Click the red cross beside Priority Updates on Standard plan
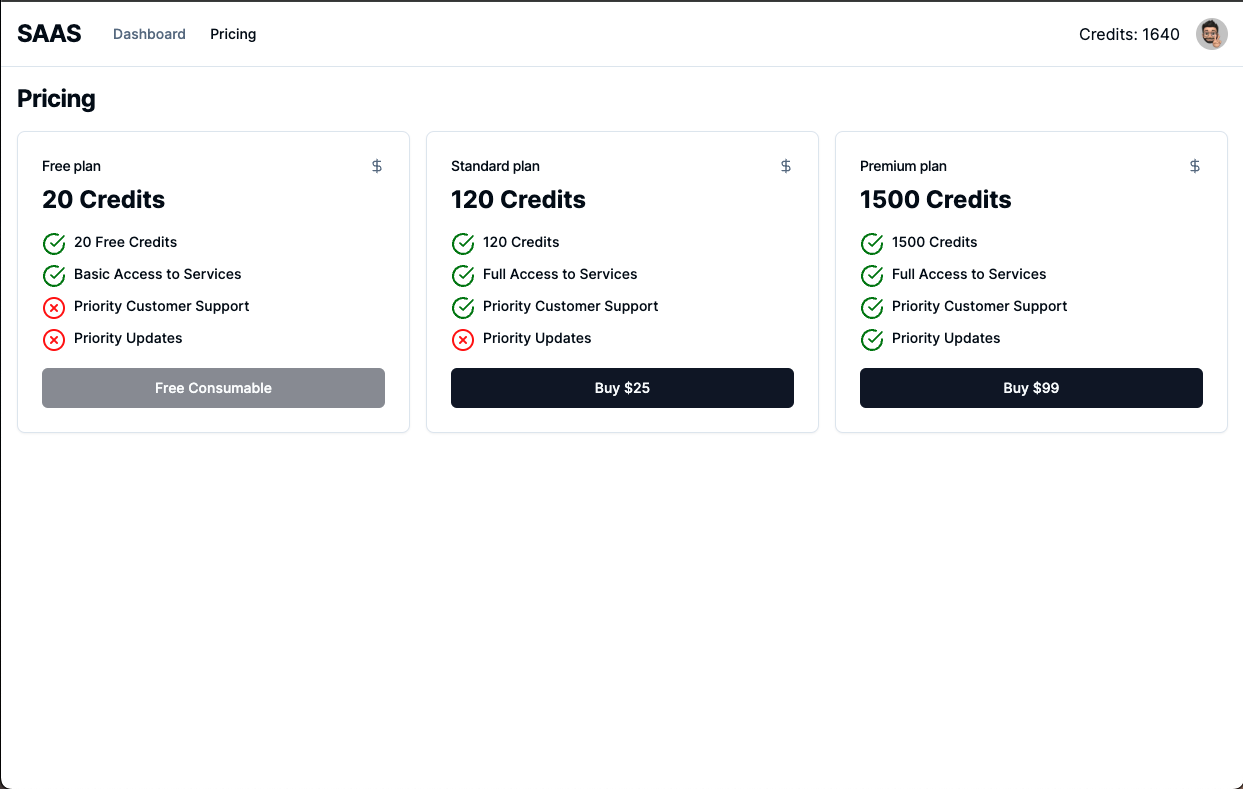The height and width of the screenshot is (789, 1243). (462, 339)
